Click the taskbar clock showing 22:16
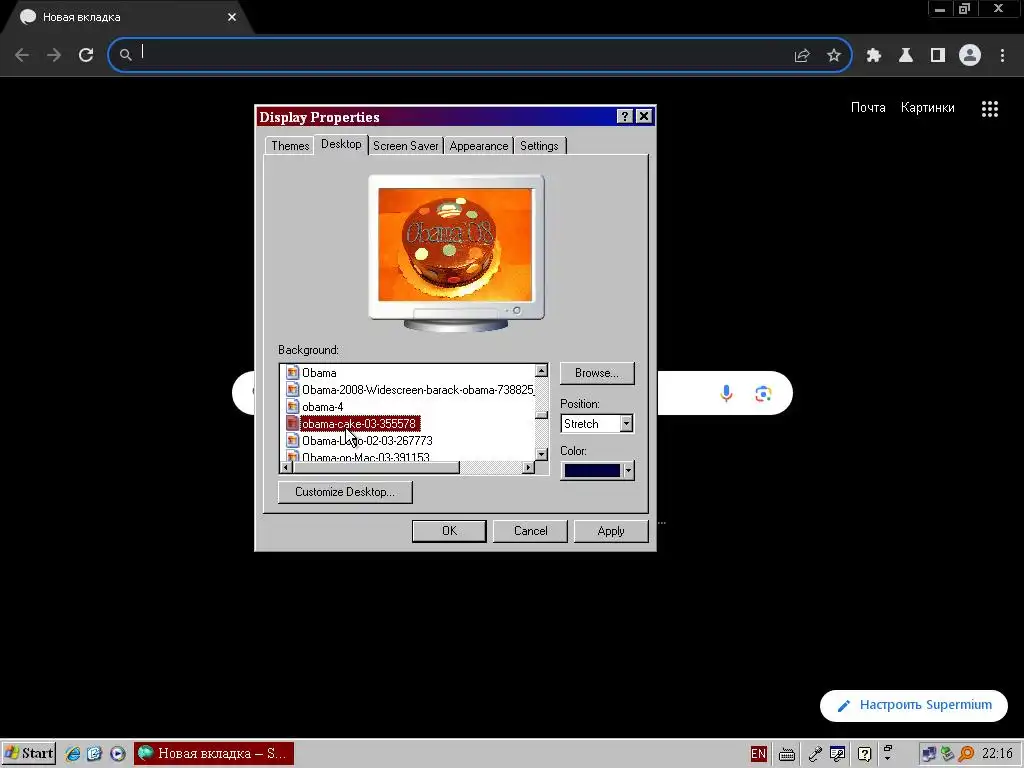The width and height of the screenshot is (1024, 768). [997, 754]
